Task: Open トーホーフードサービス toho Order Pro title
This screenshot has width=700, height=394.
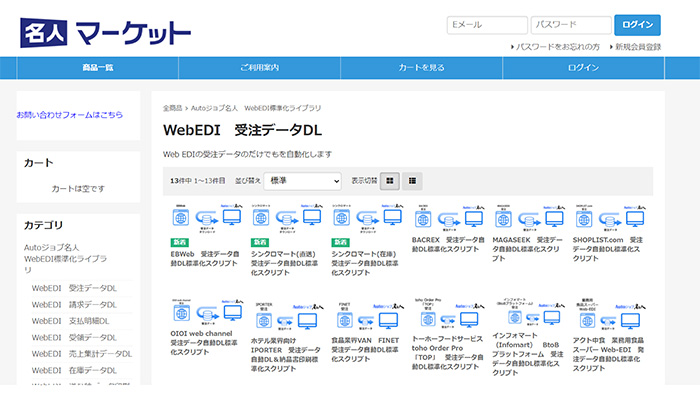Action: [448, 353]
